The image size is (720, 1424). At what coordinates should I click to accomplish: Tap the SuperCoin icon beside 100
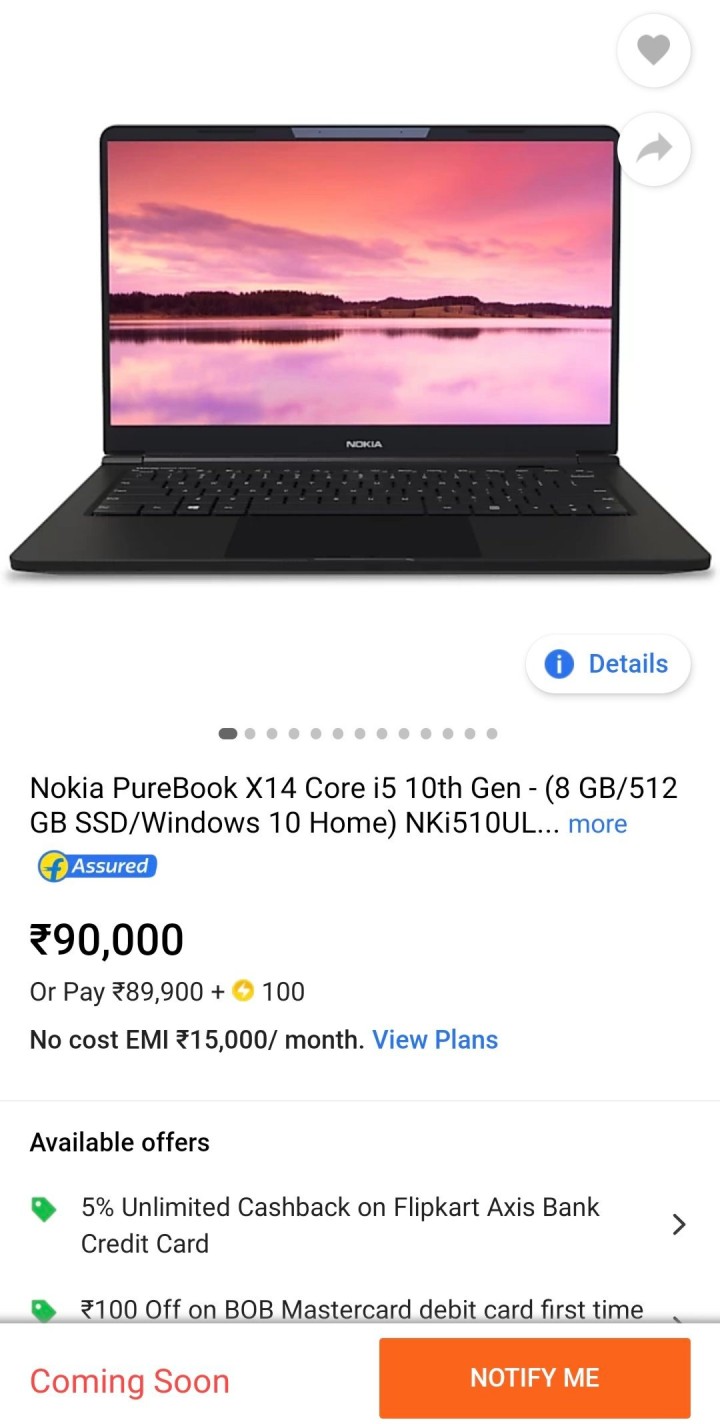pos(243,991)
